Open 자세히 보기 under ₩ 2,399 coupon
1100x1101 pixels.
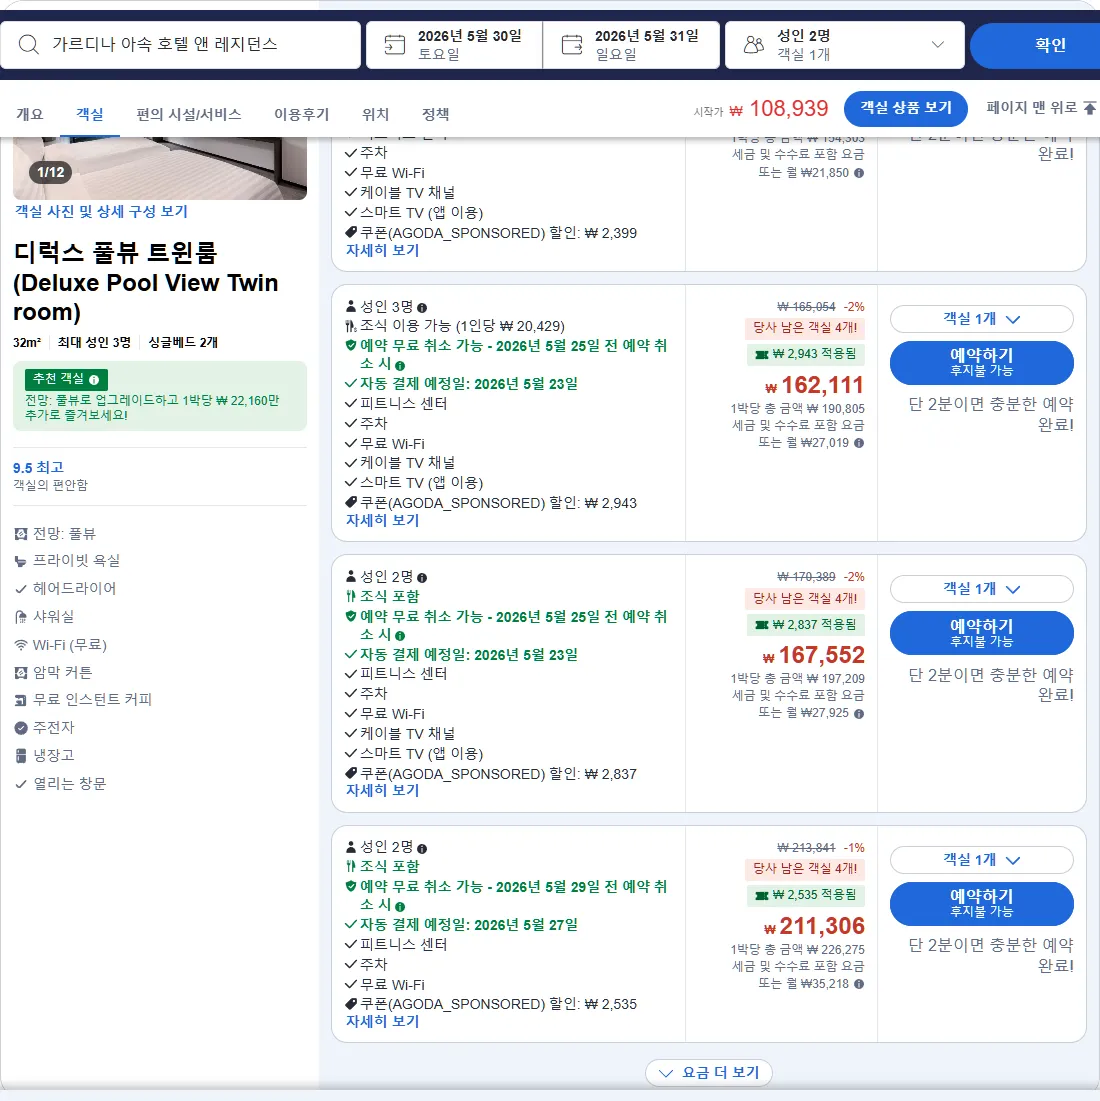click(x=382, y=251)
